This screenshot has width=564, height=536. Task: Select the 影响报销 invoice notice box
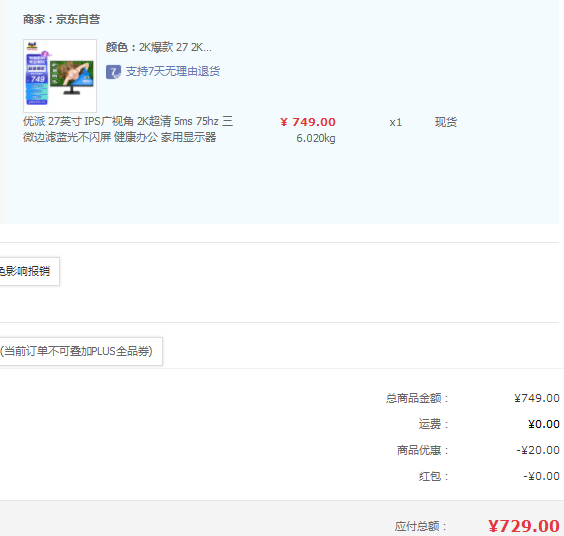click(x=29, y=271)
